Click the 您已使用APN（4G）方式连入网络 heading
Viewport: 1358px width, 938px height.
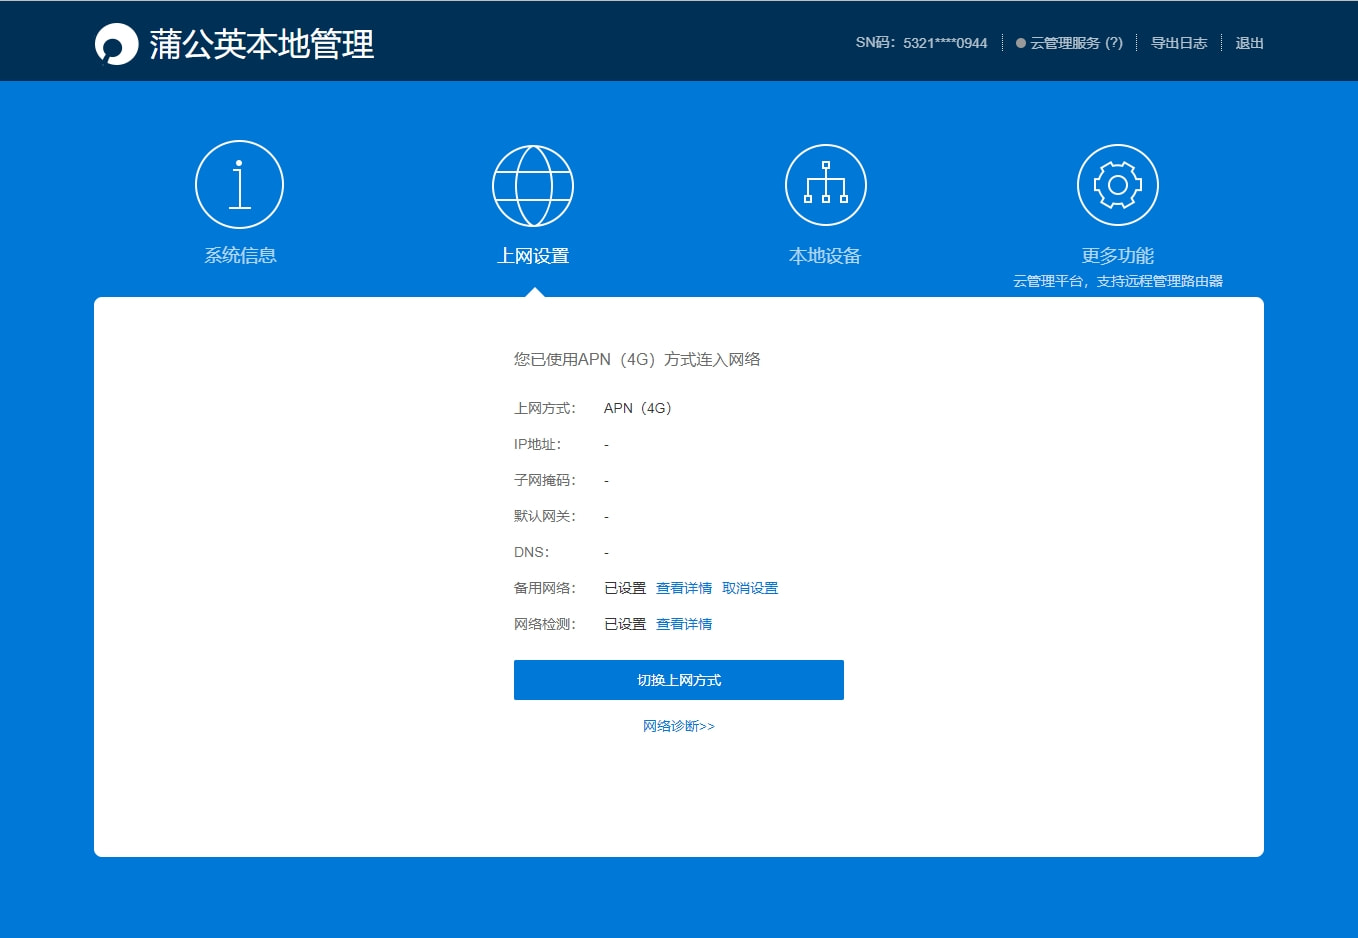637,359
